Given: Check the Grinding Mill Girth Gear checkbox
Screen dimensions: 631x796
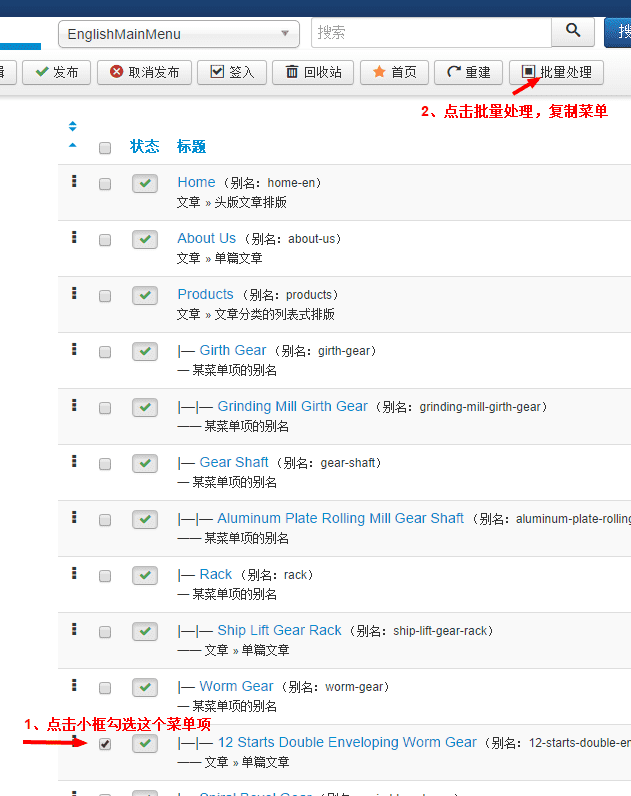Looking at the screenshot, I should pos(105,408).
